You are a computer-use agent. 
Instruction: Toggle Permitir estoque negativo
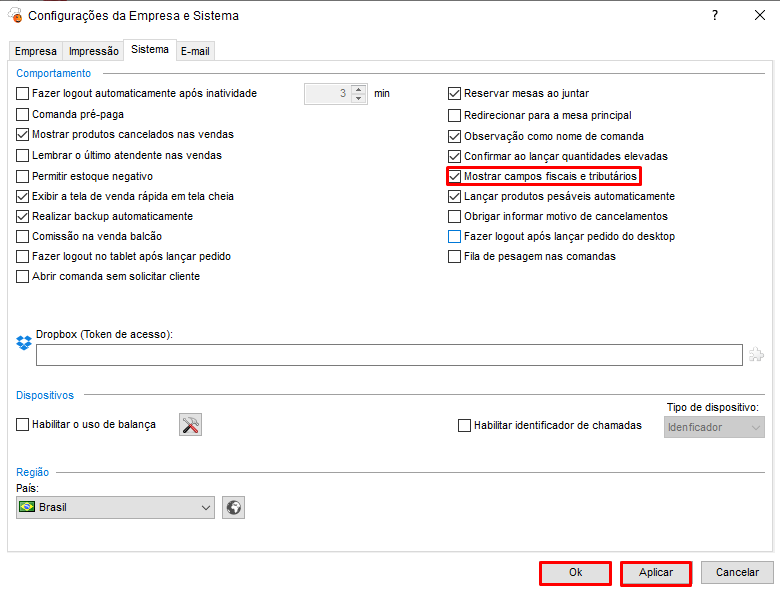point(23,176)
